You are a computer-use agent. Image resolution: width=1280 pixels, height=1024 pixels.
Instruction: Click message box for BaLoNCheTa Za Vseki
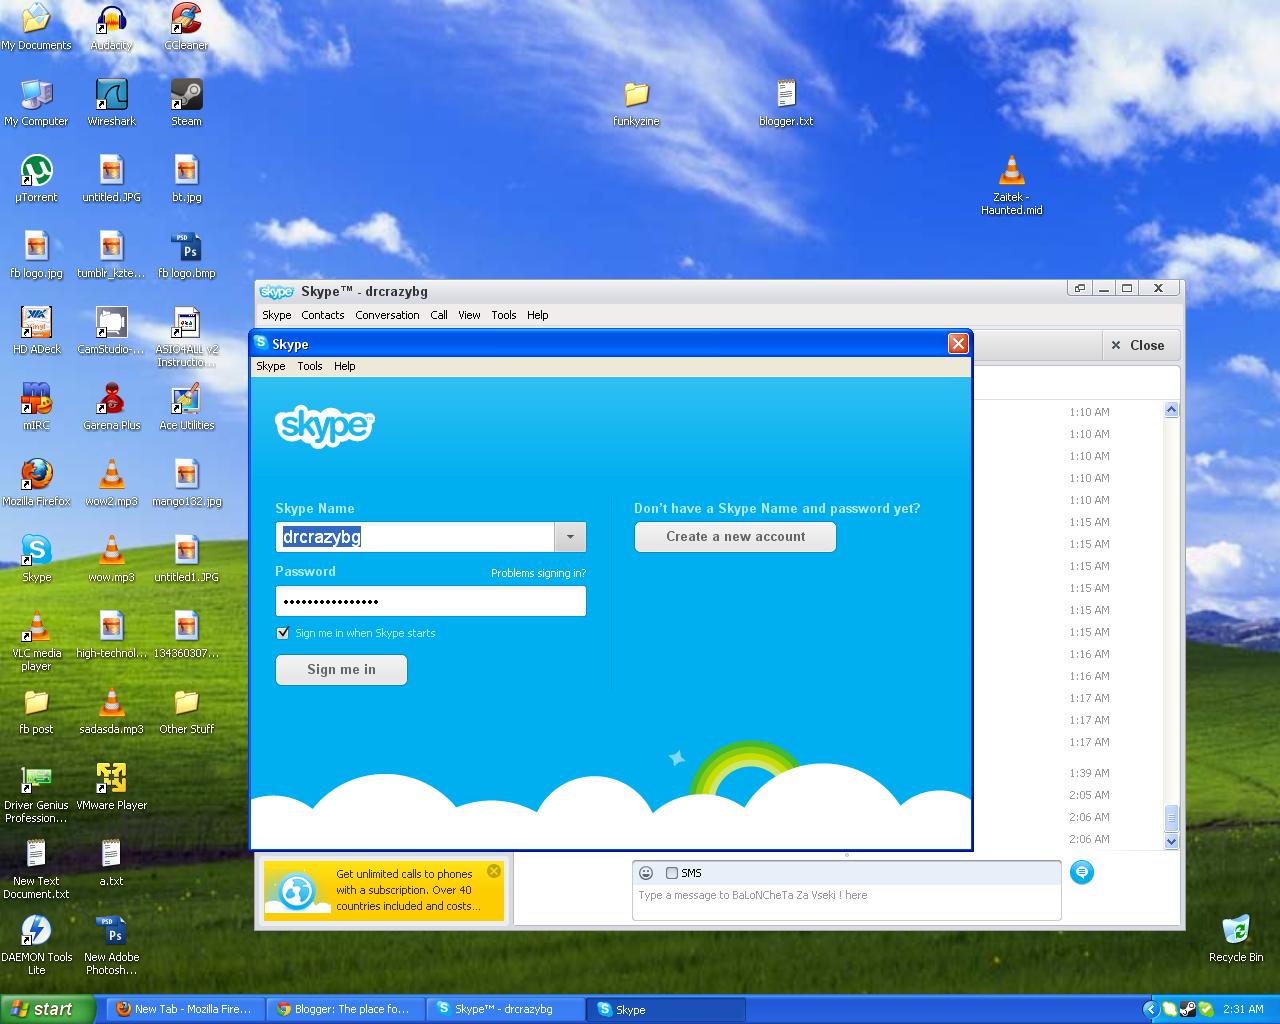[x=846, y=901]
